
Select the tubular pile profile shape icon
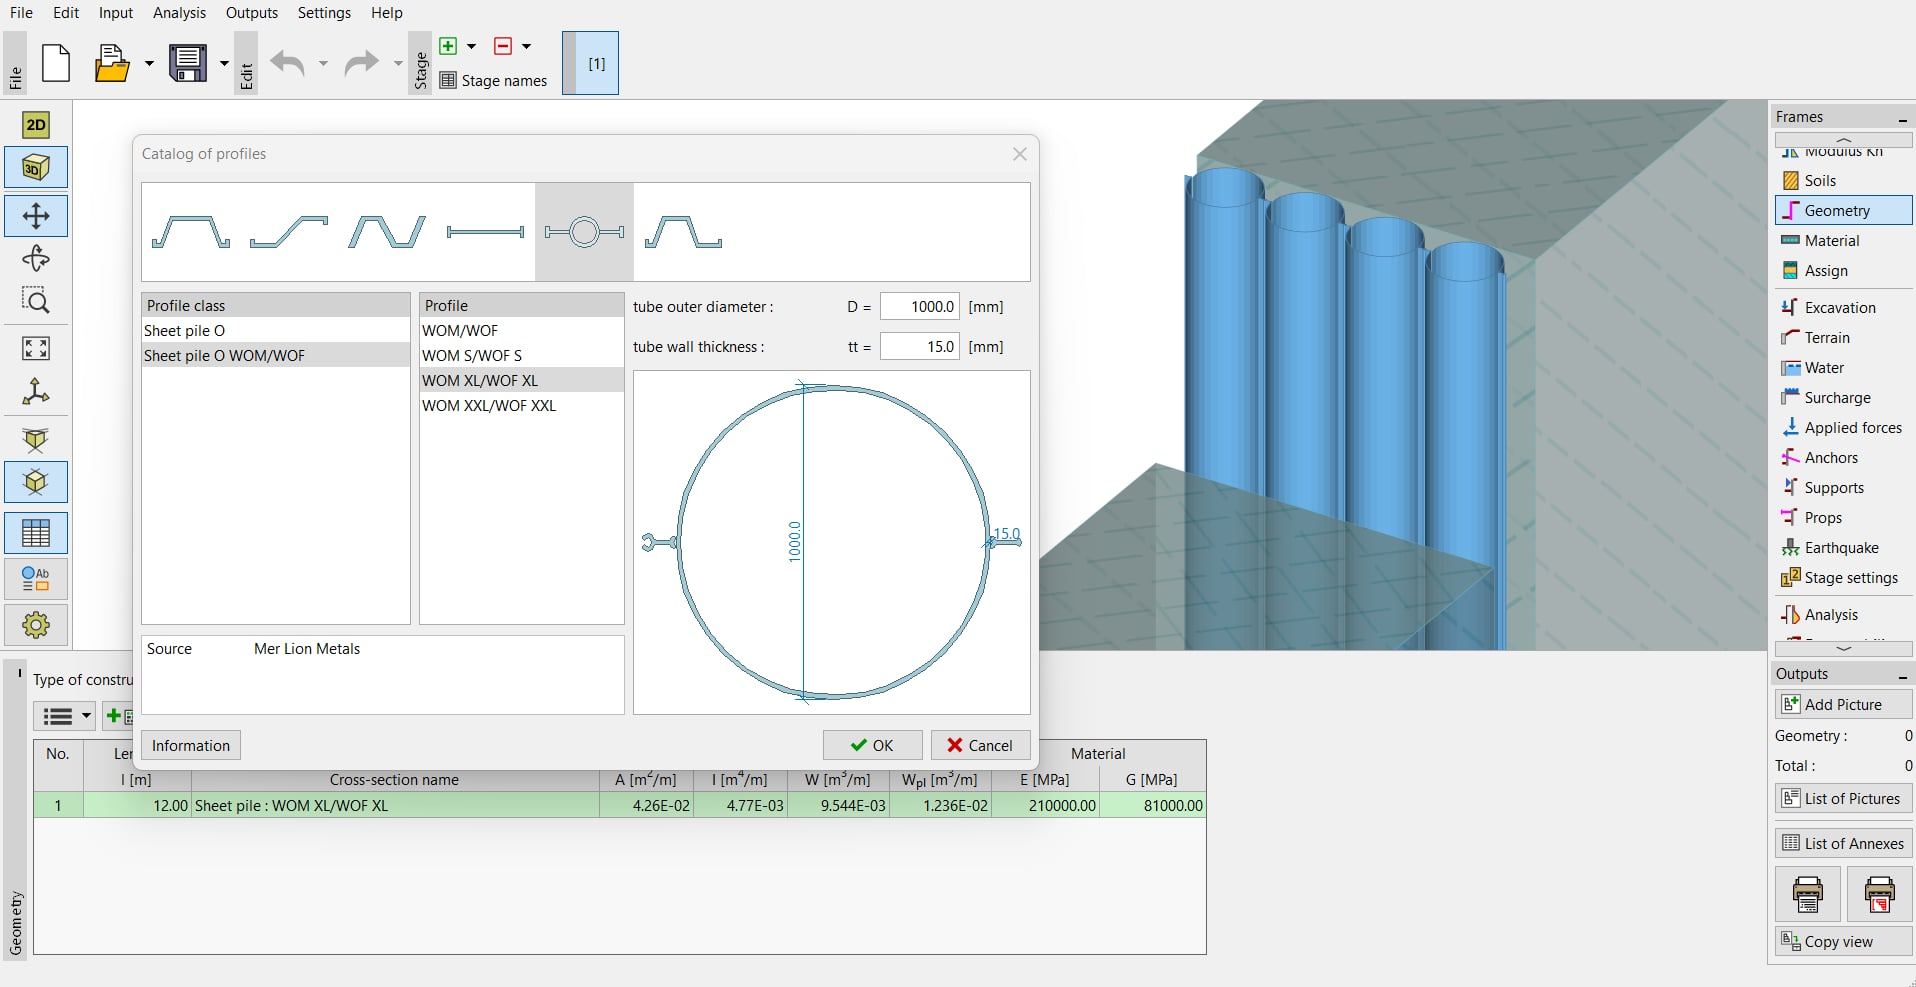(584, 232)
